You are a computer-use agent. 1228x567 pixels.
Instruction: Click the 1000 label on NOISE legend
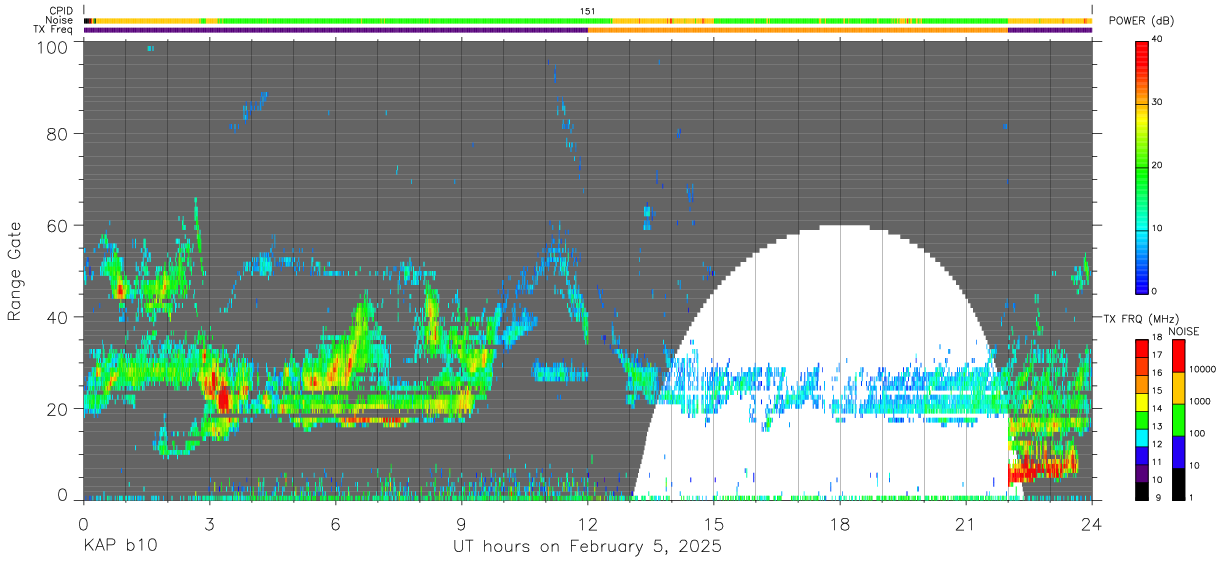click(x=1201, y=401)
